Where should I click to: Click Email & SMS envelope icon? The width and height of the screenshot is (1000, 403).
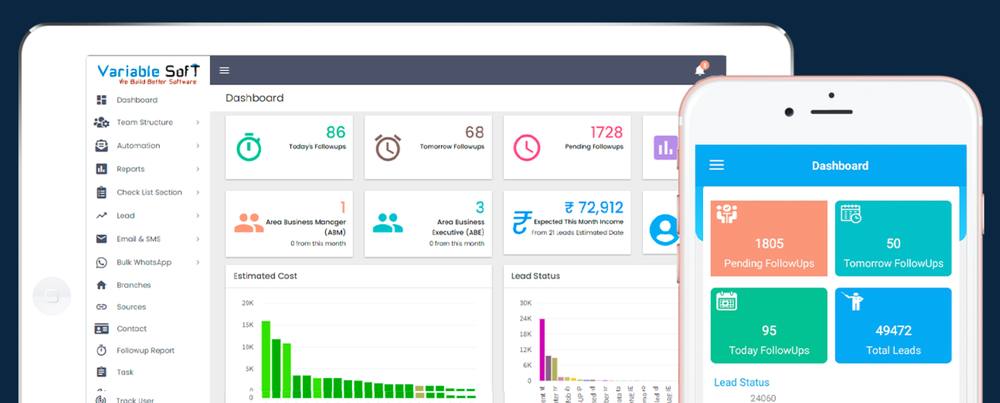[x=101, y=239]
